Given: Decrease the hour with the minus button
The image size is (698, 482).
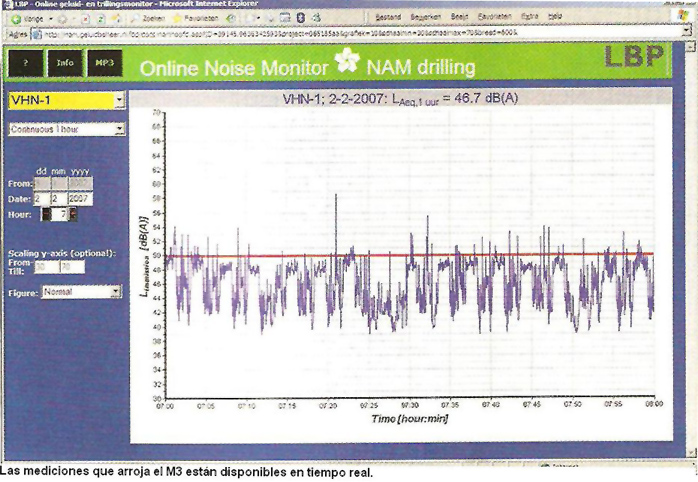Looking at the screenshot, I should pyautogui.click(x=46, y=215).
